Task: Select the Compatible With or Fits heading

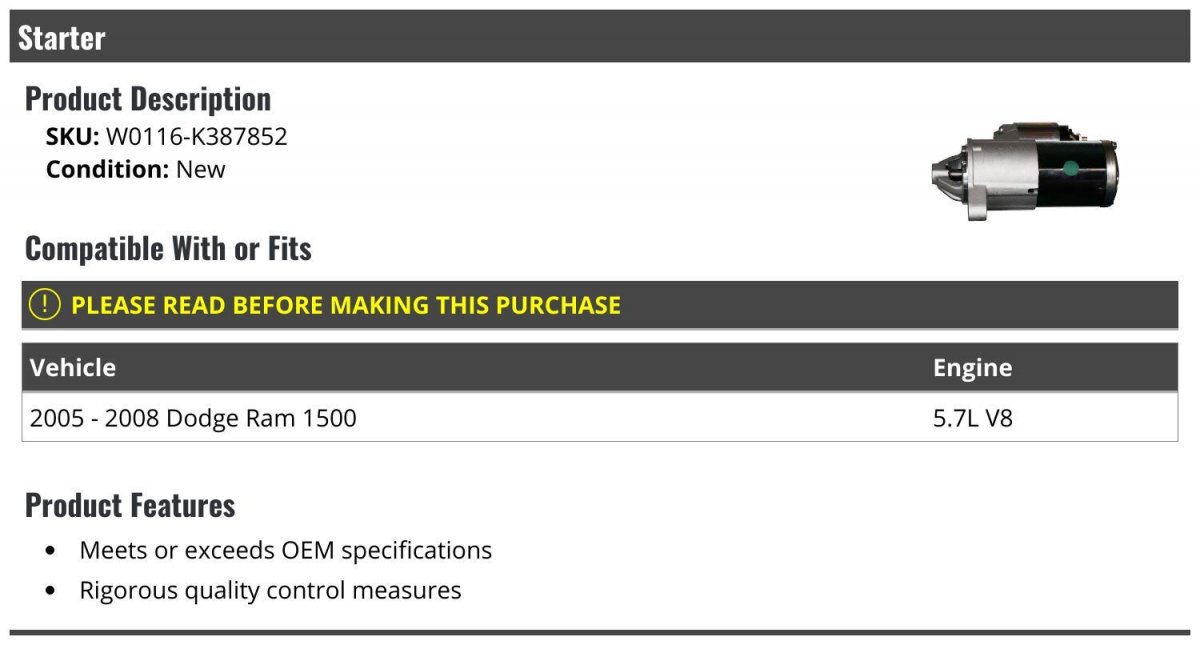Action: point(168,248)
